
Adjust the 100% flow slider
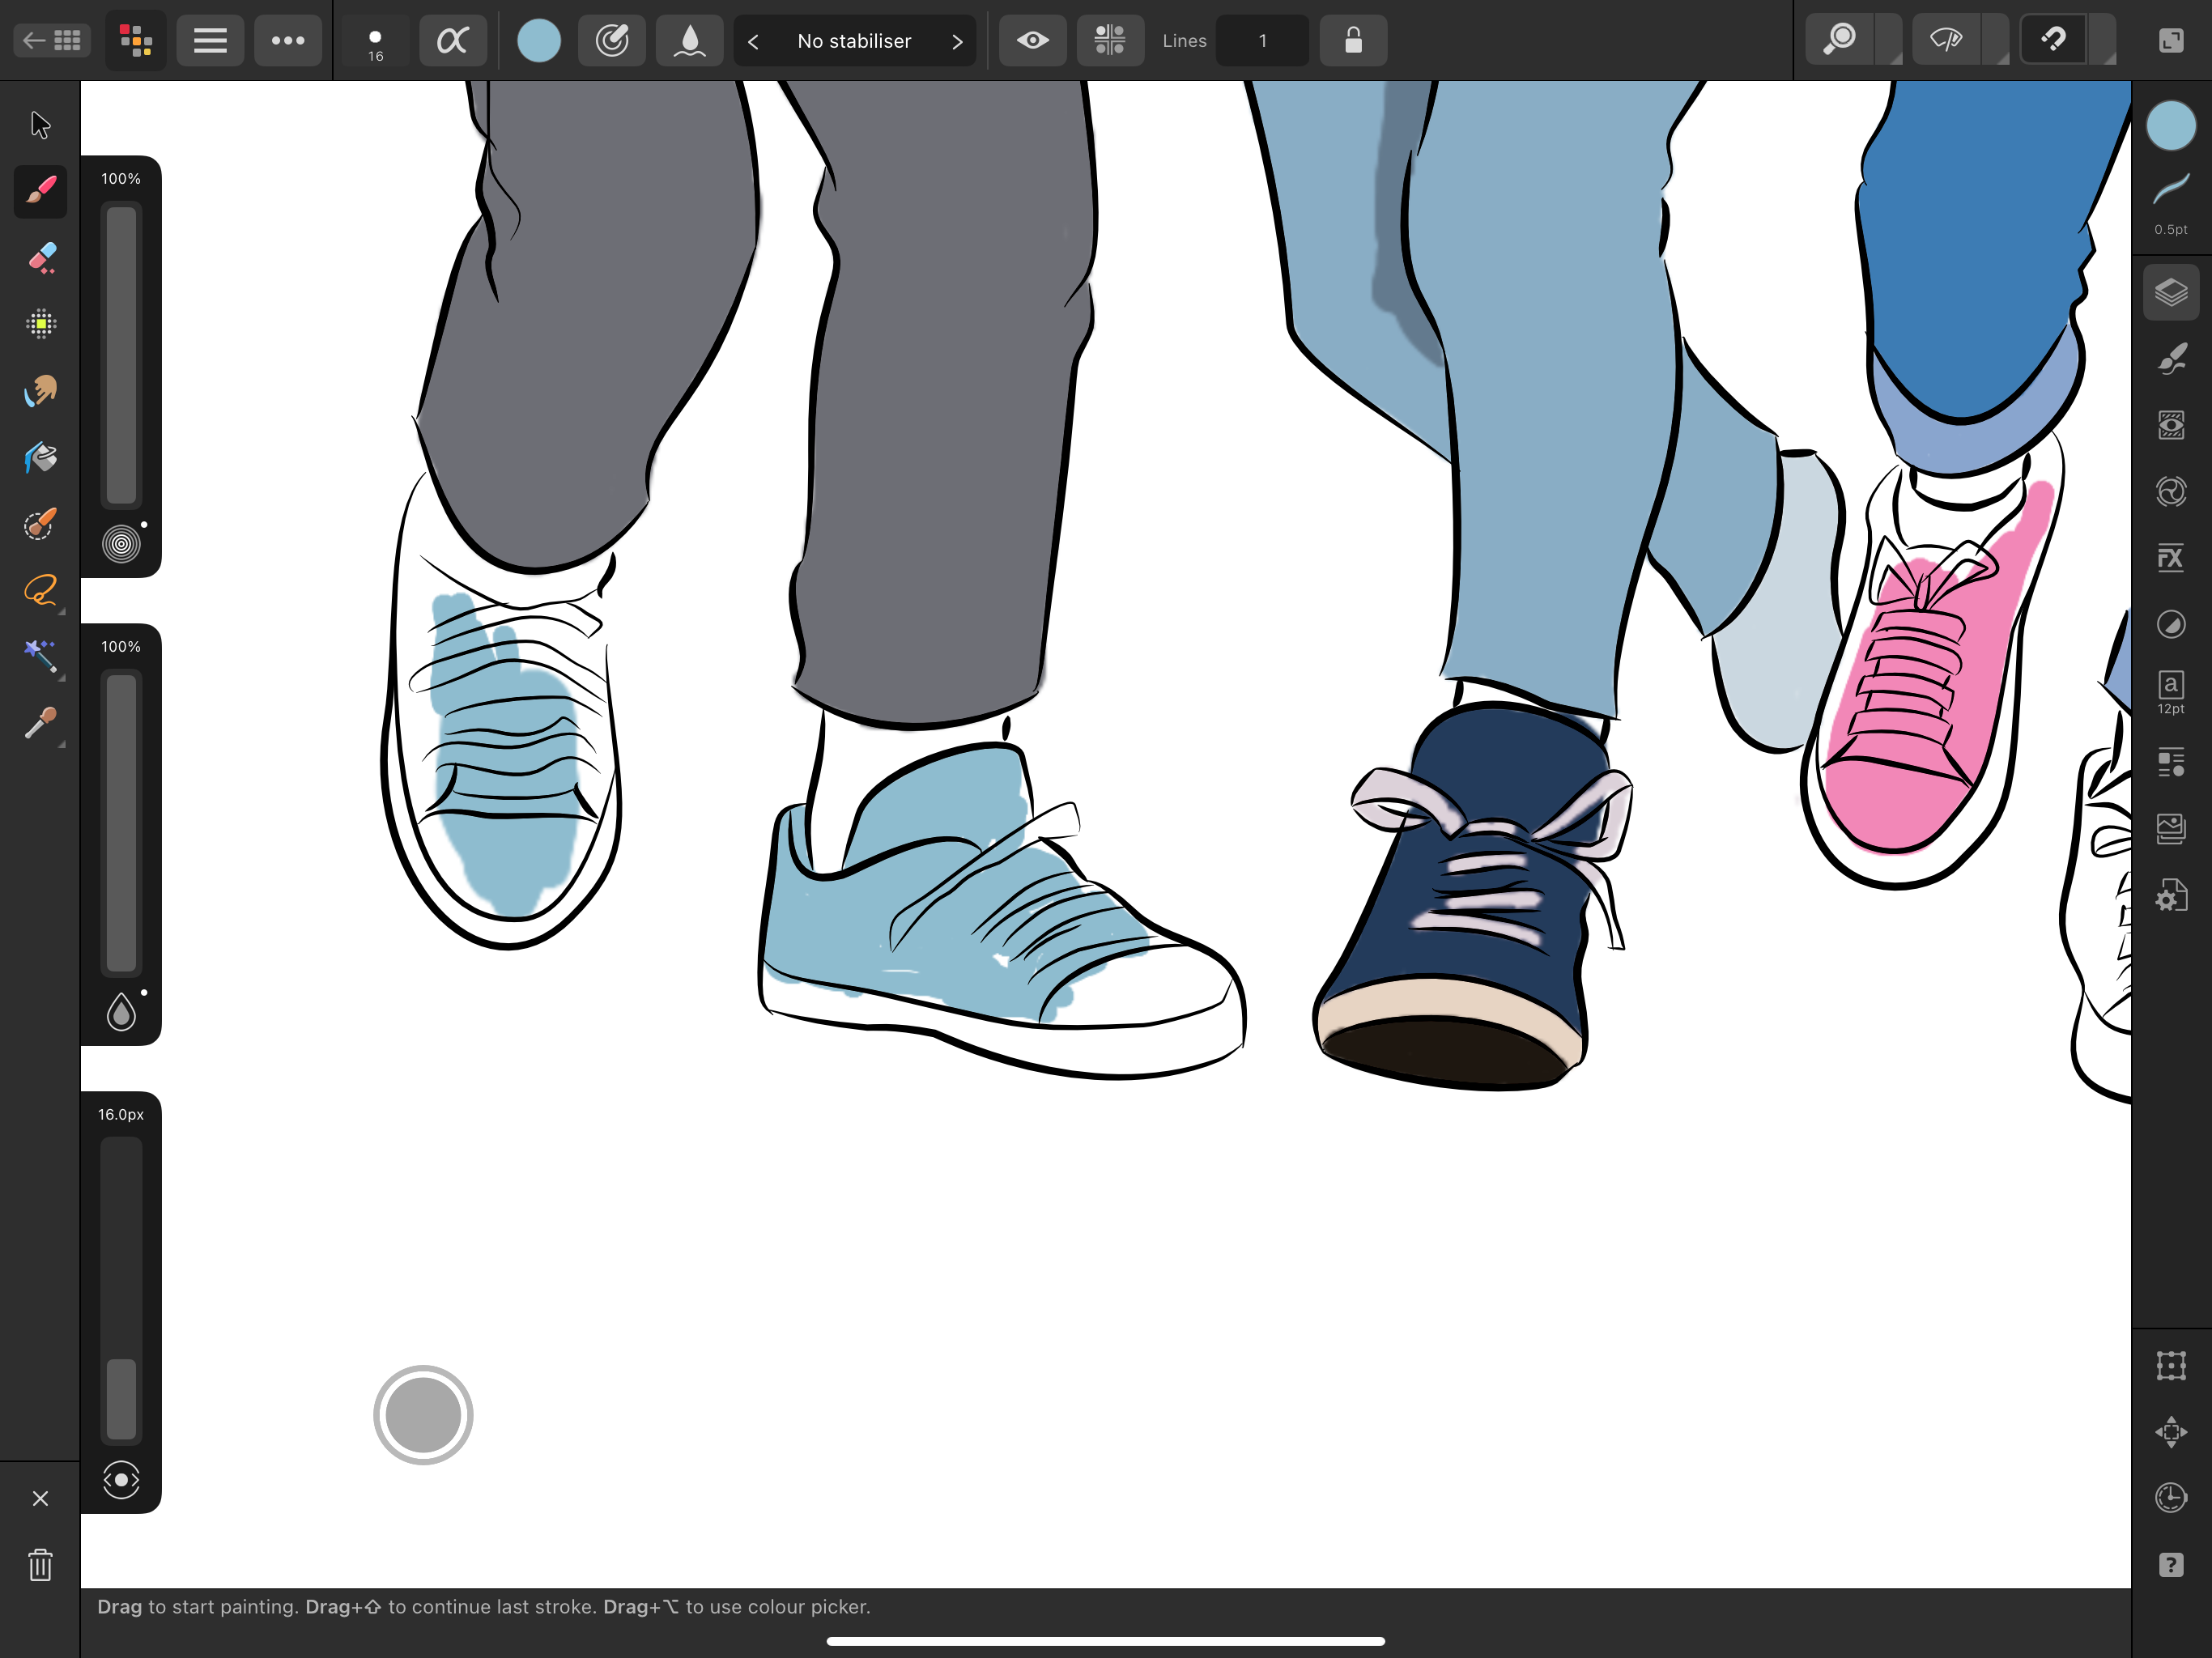tap(121, 823)
